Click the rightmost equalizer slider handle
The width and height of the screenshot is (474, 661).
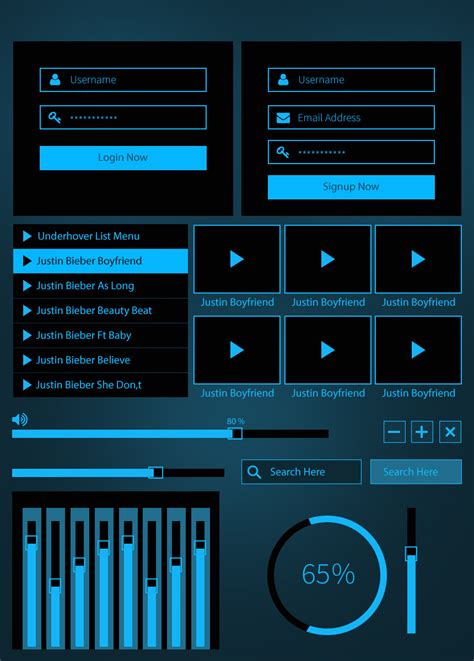200,547
